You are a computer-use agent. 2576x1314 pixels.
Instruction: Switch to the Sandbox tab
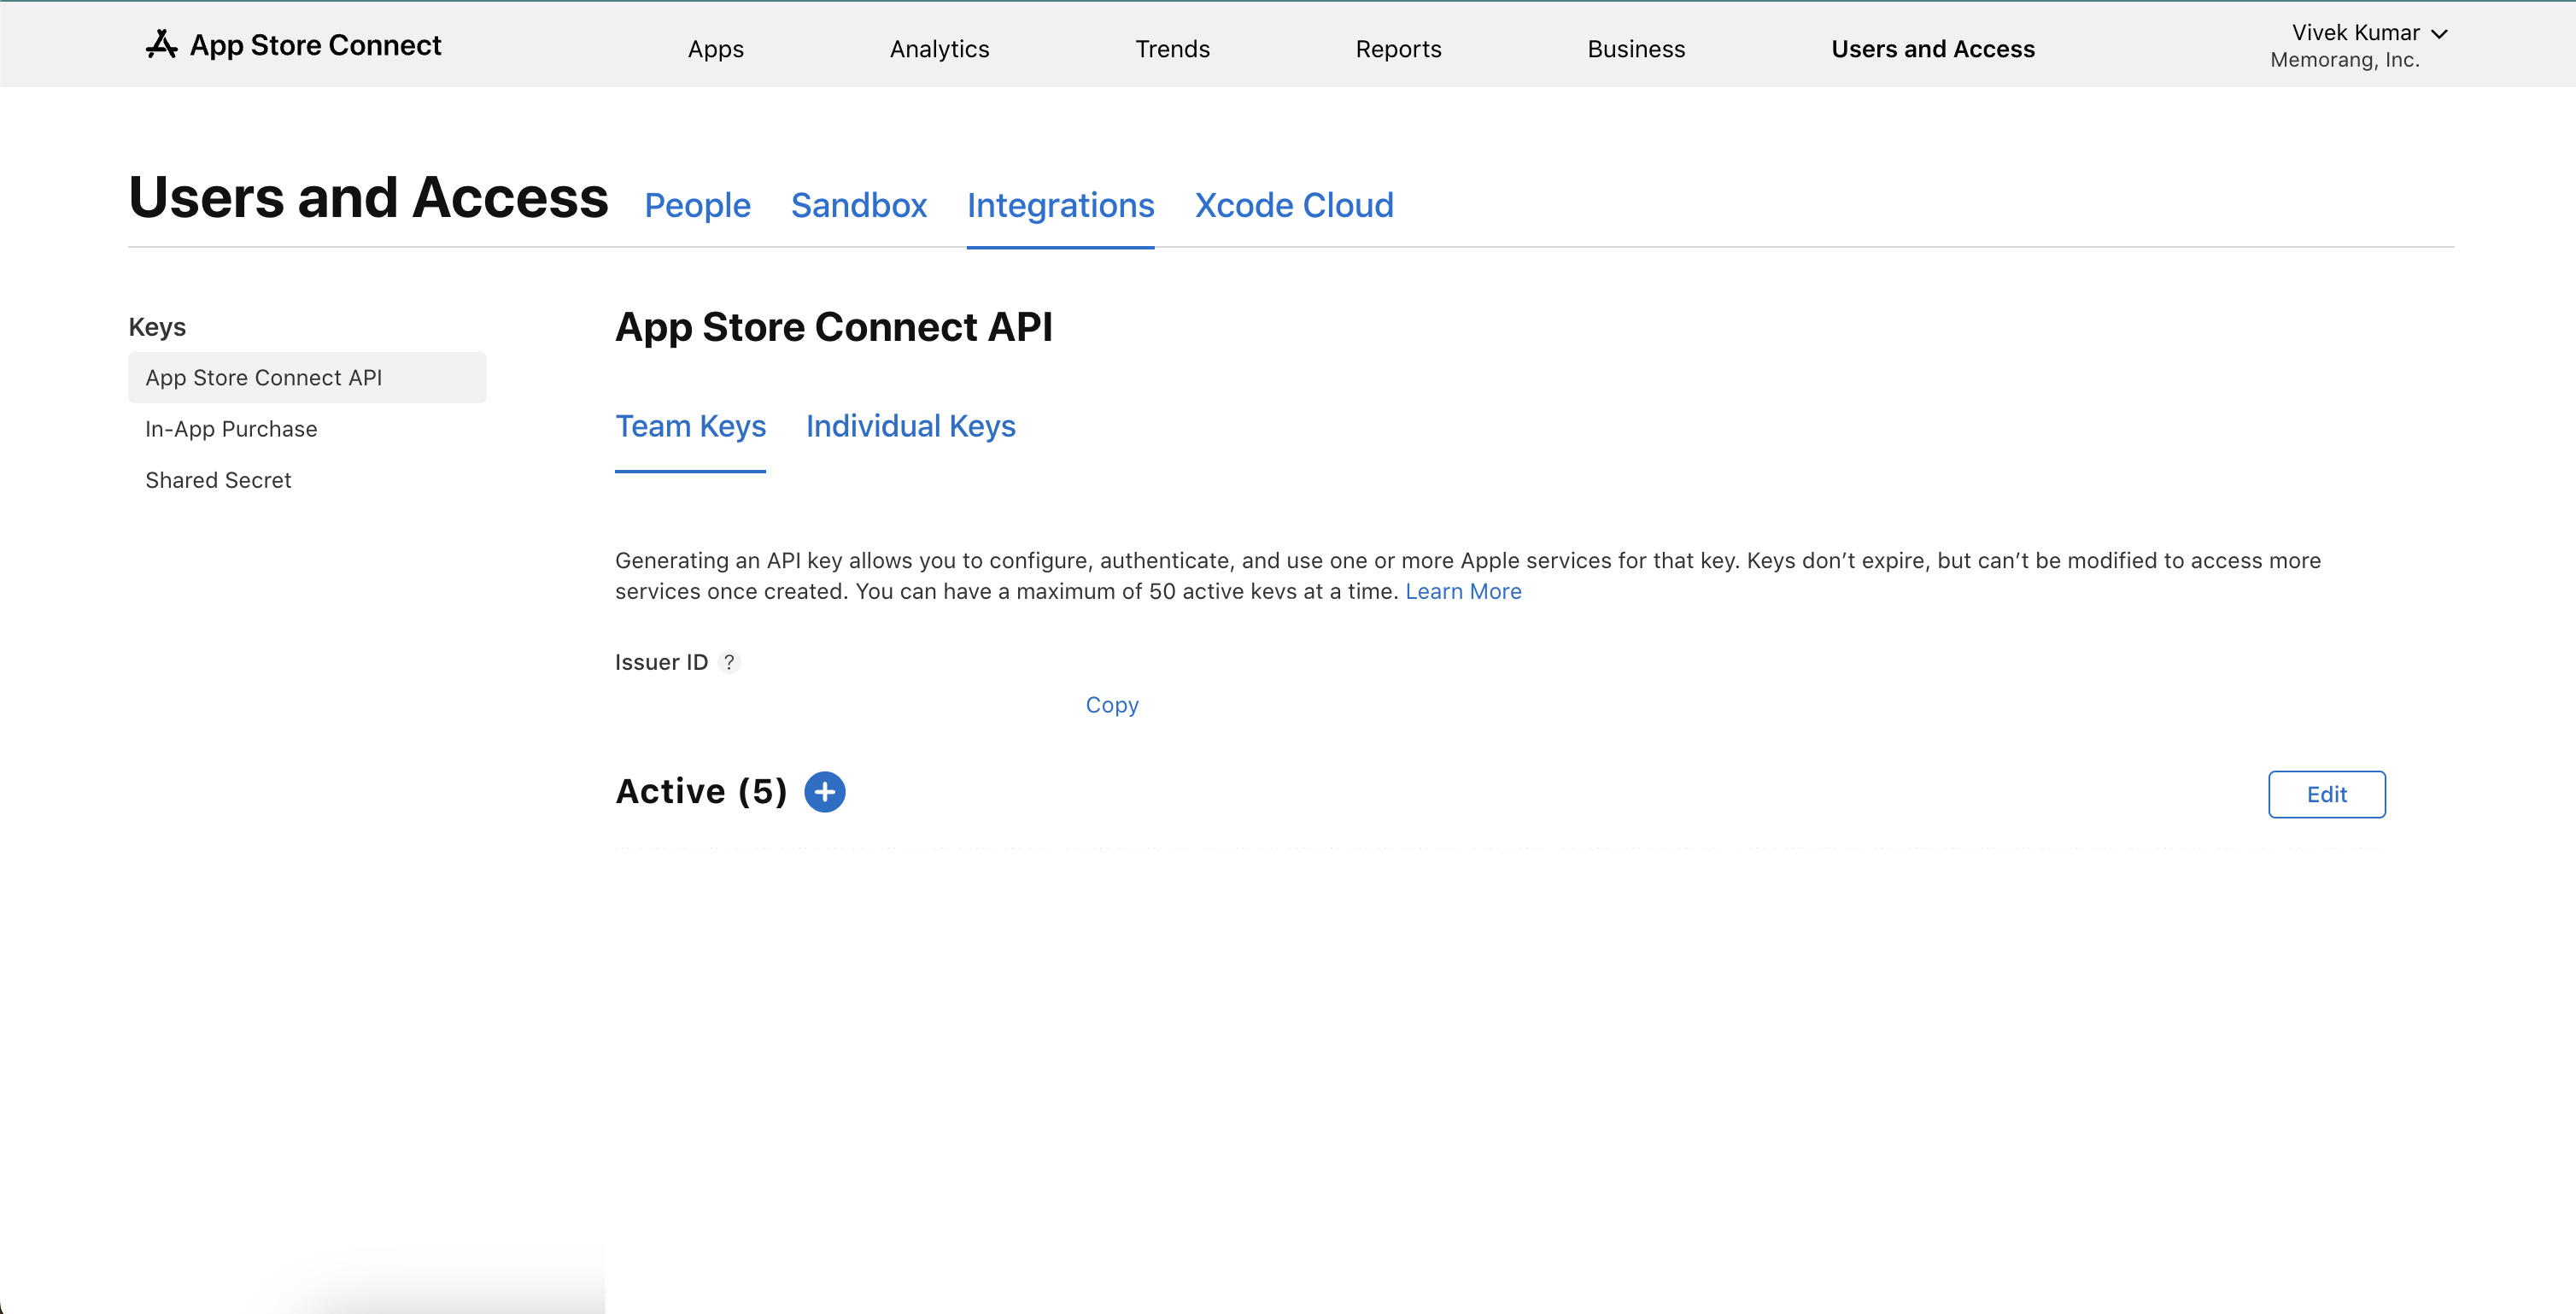(858, 205)
